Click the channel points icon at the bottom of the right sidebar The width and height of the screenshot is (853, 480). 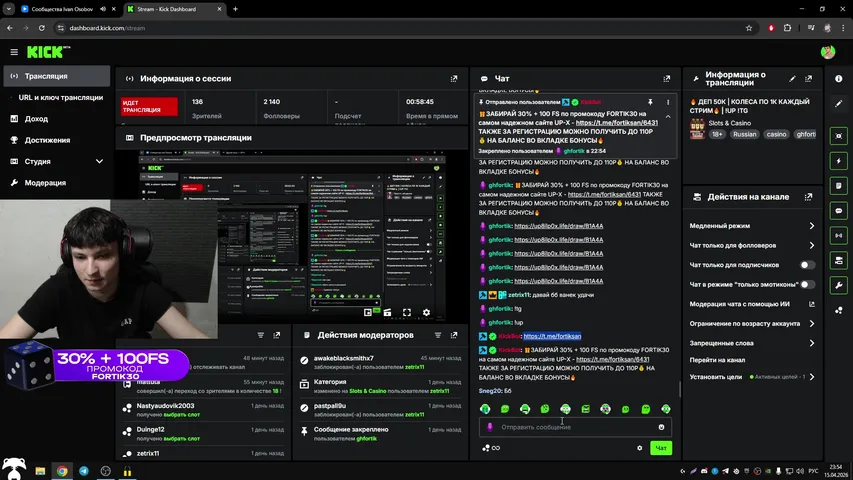(838, 310)
